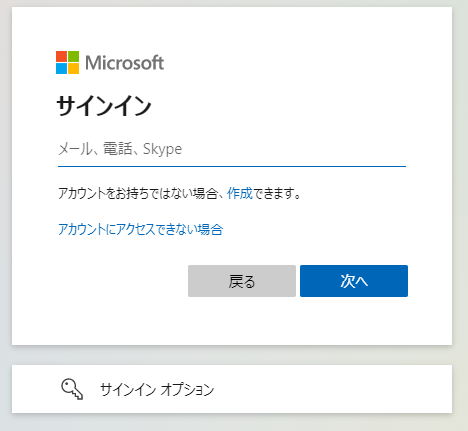Click the 戻る button
The image size is (468, 431).
point(242,281)
